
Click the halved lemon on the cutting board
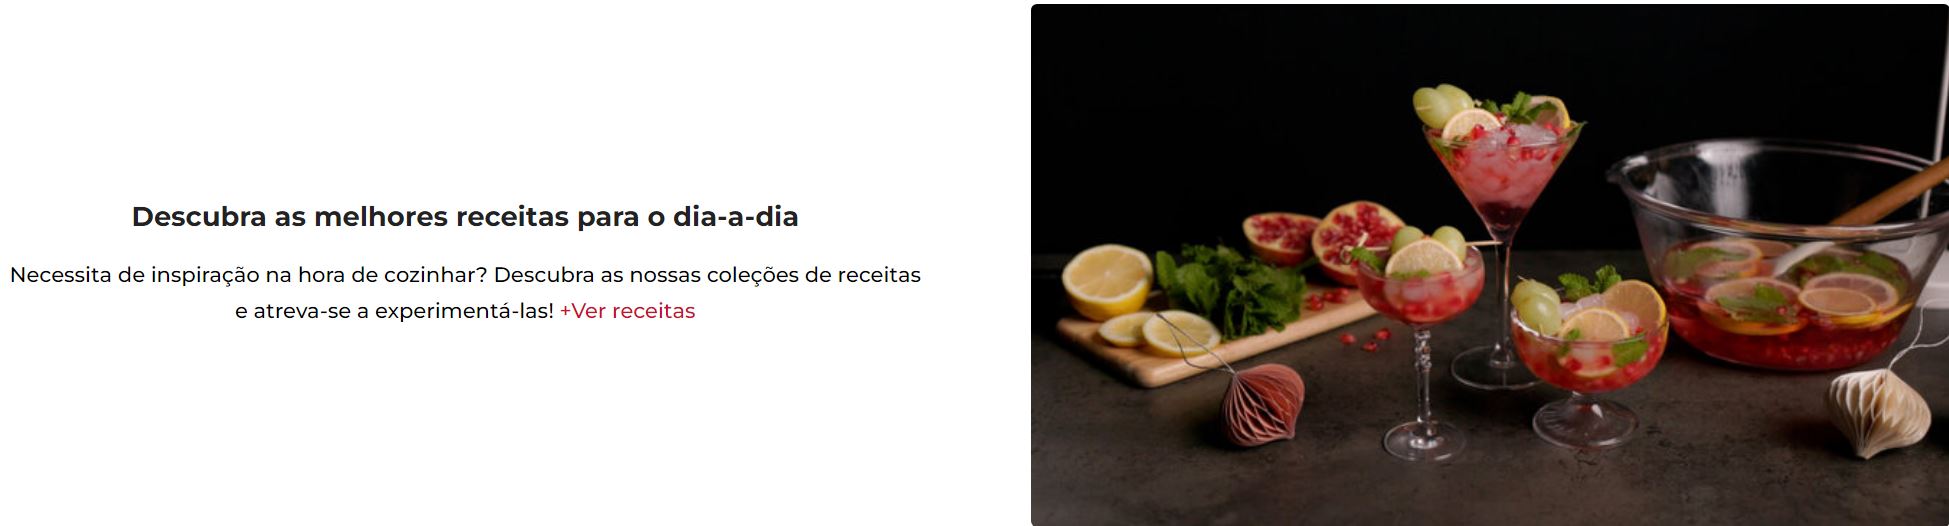click(x=1106, y=281)
